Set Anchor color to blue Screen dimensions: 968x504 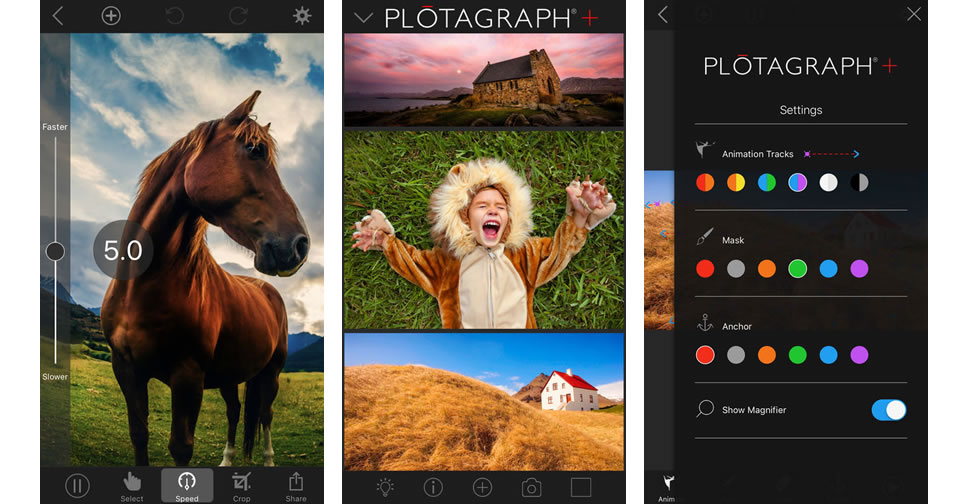tap(828, 355)
